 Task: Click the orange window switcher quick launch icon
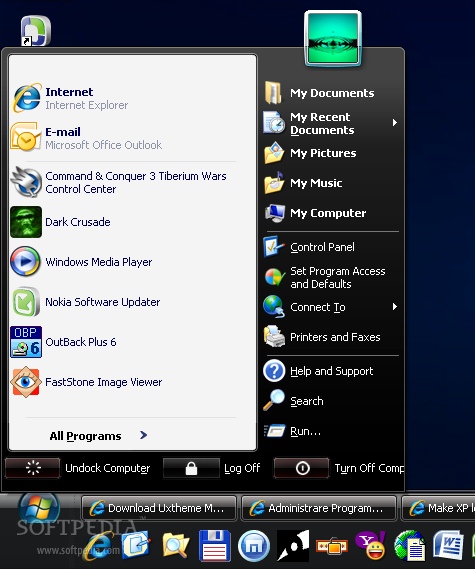[332, 546]
